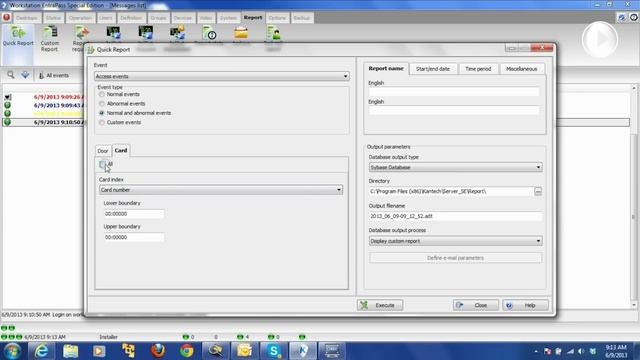640x360 pixels.
Task: Select Normal and abnormal events option
Action: tap(102, 113)
